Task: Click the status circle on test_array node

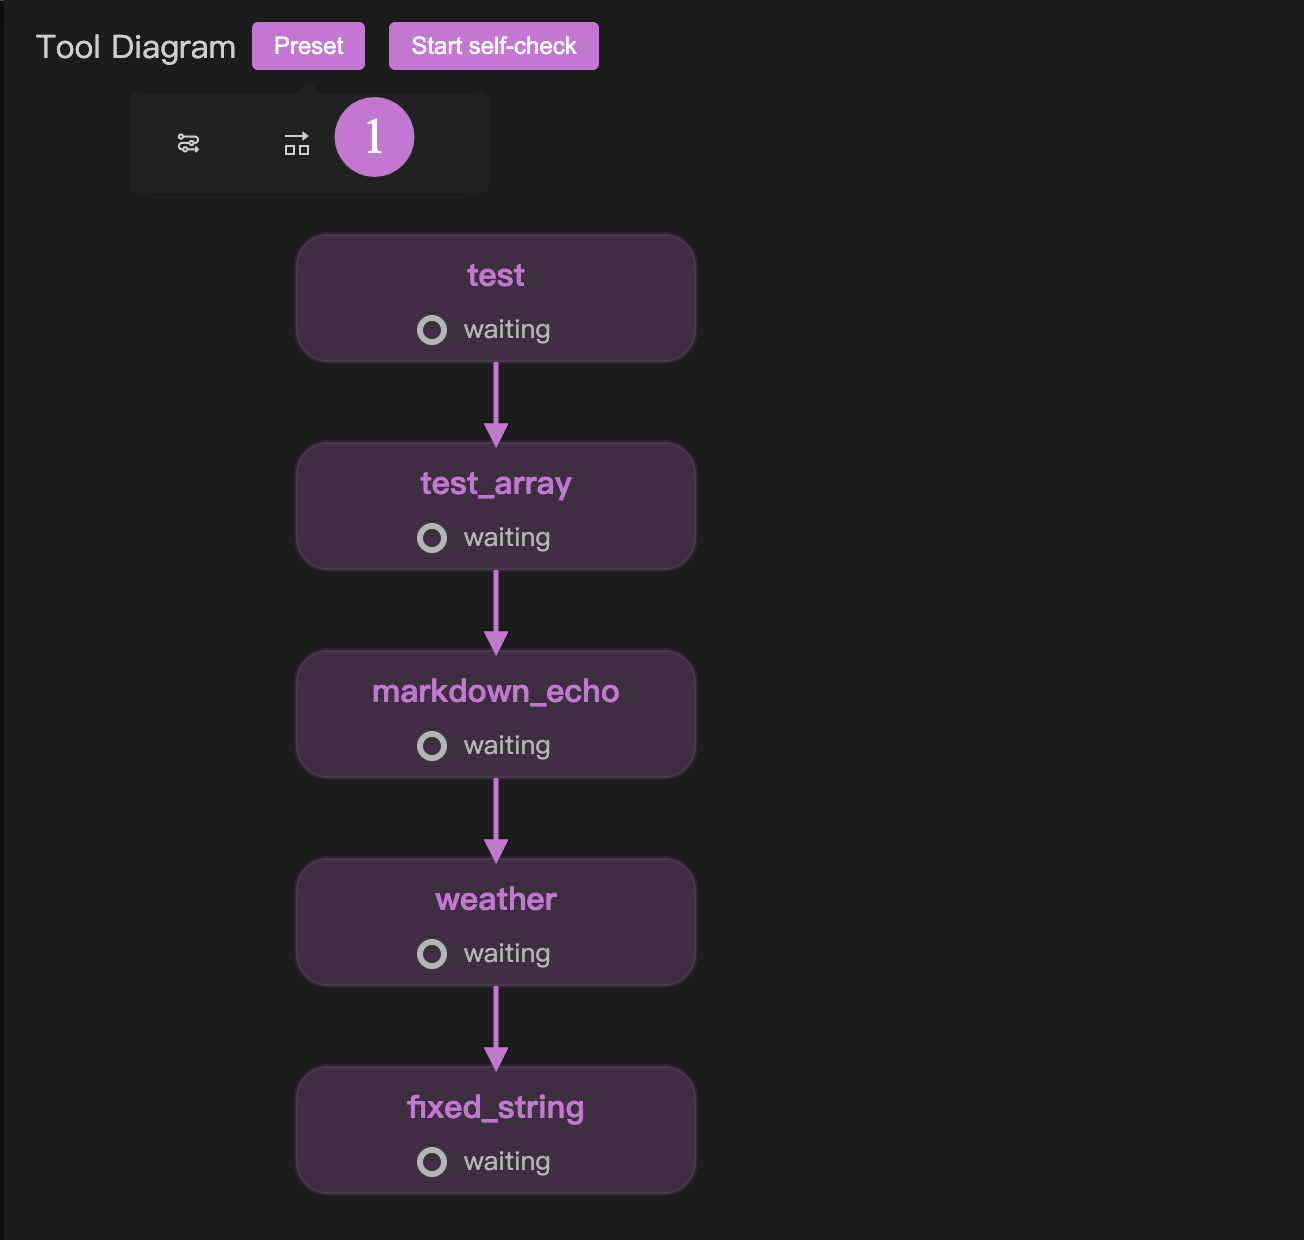Action: [432, 538]
